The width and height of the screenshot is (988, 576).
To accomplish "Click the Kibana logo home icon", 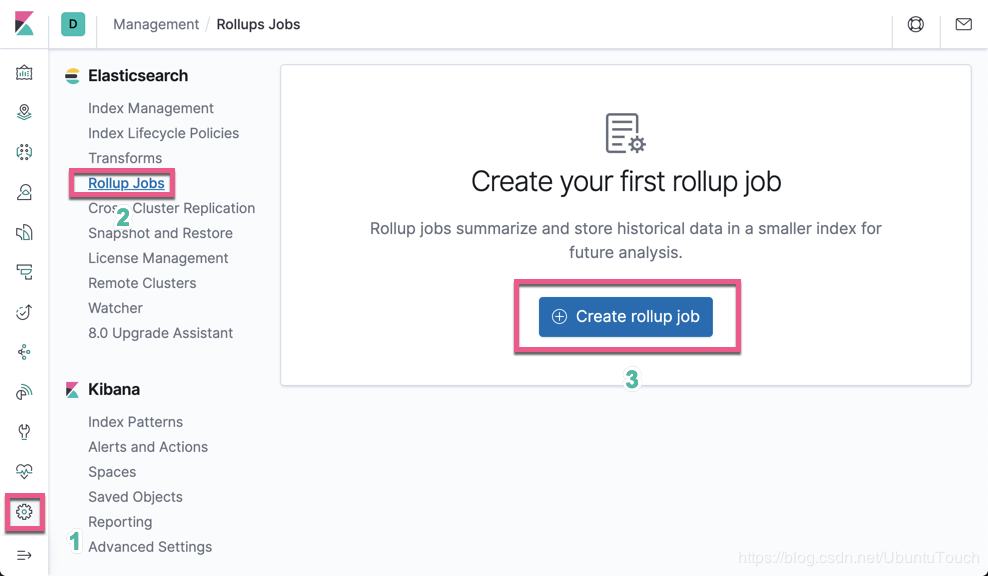I will pyautogui.click(x=24, y=24).
